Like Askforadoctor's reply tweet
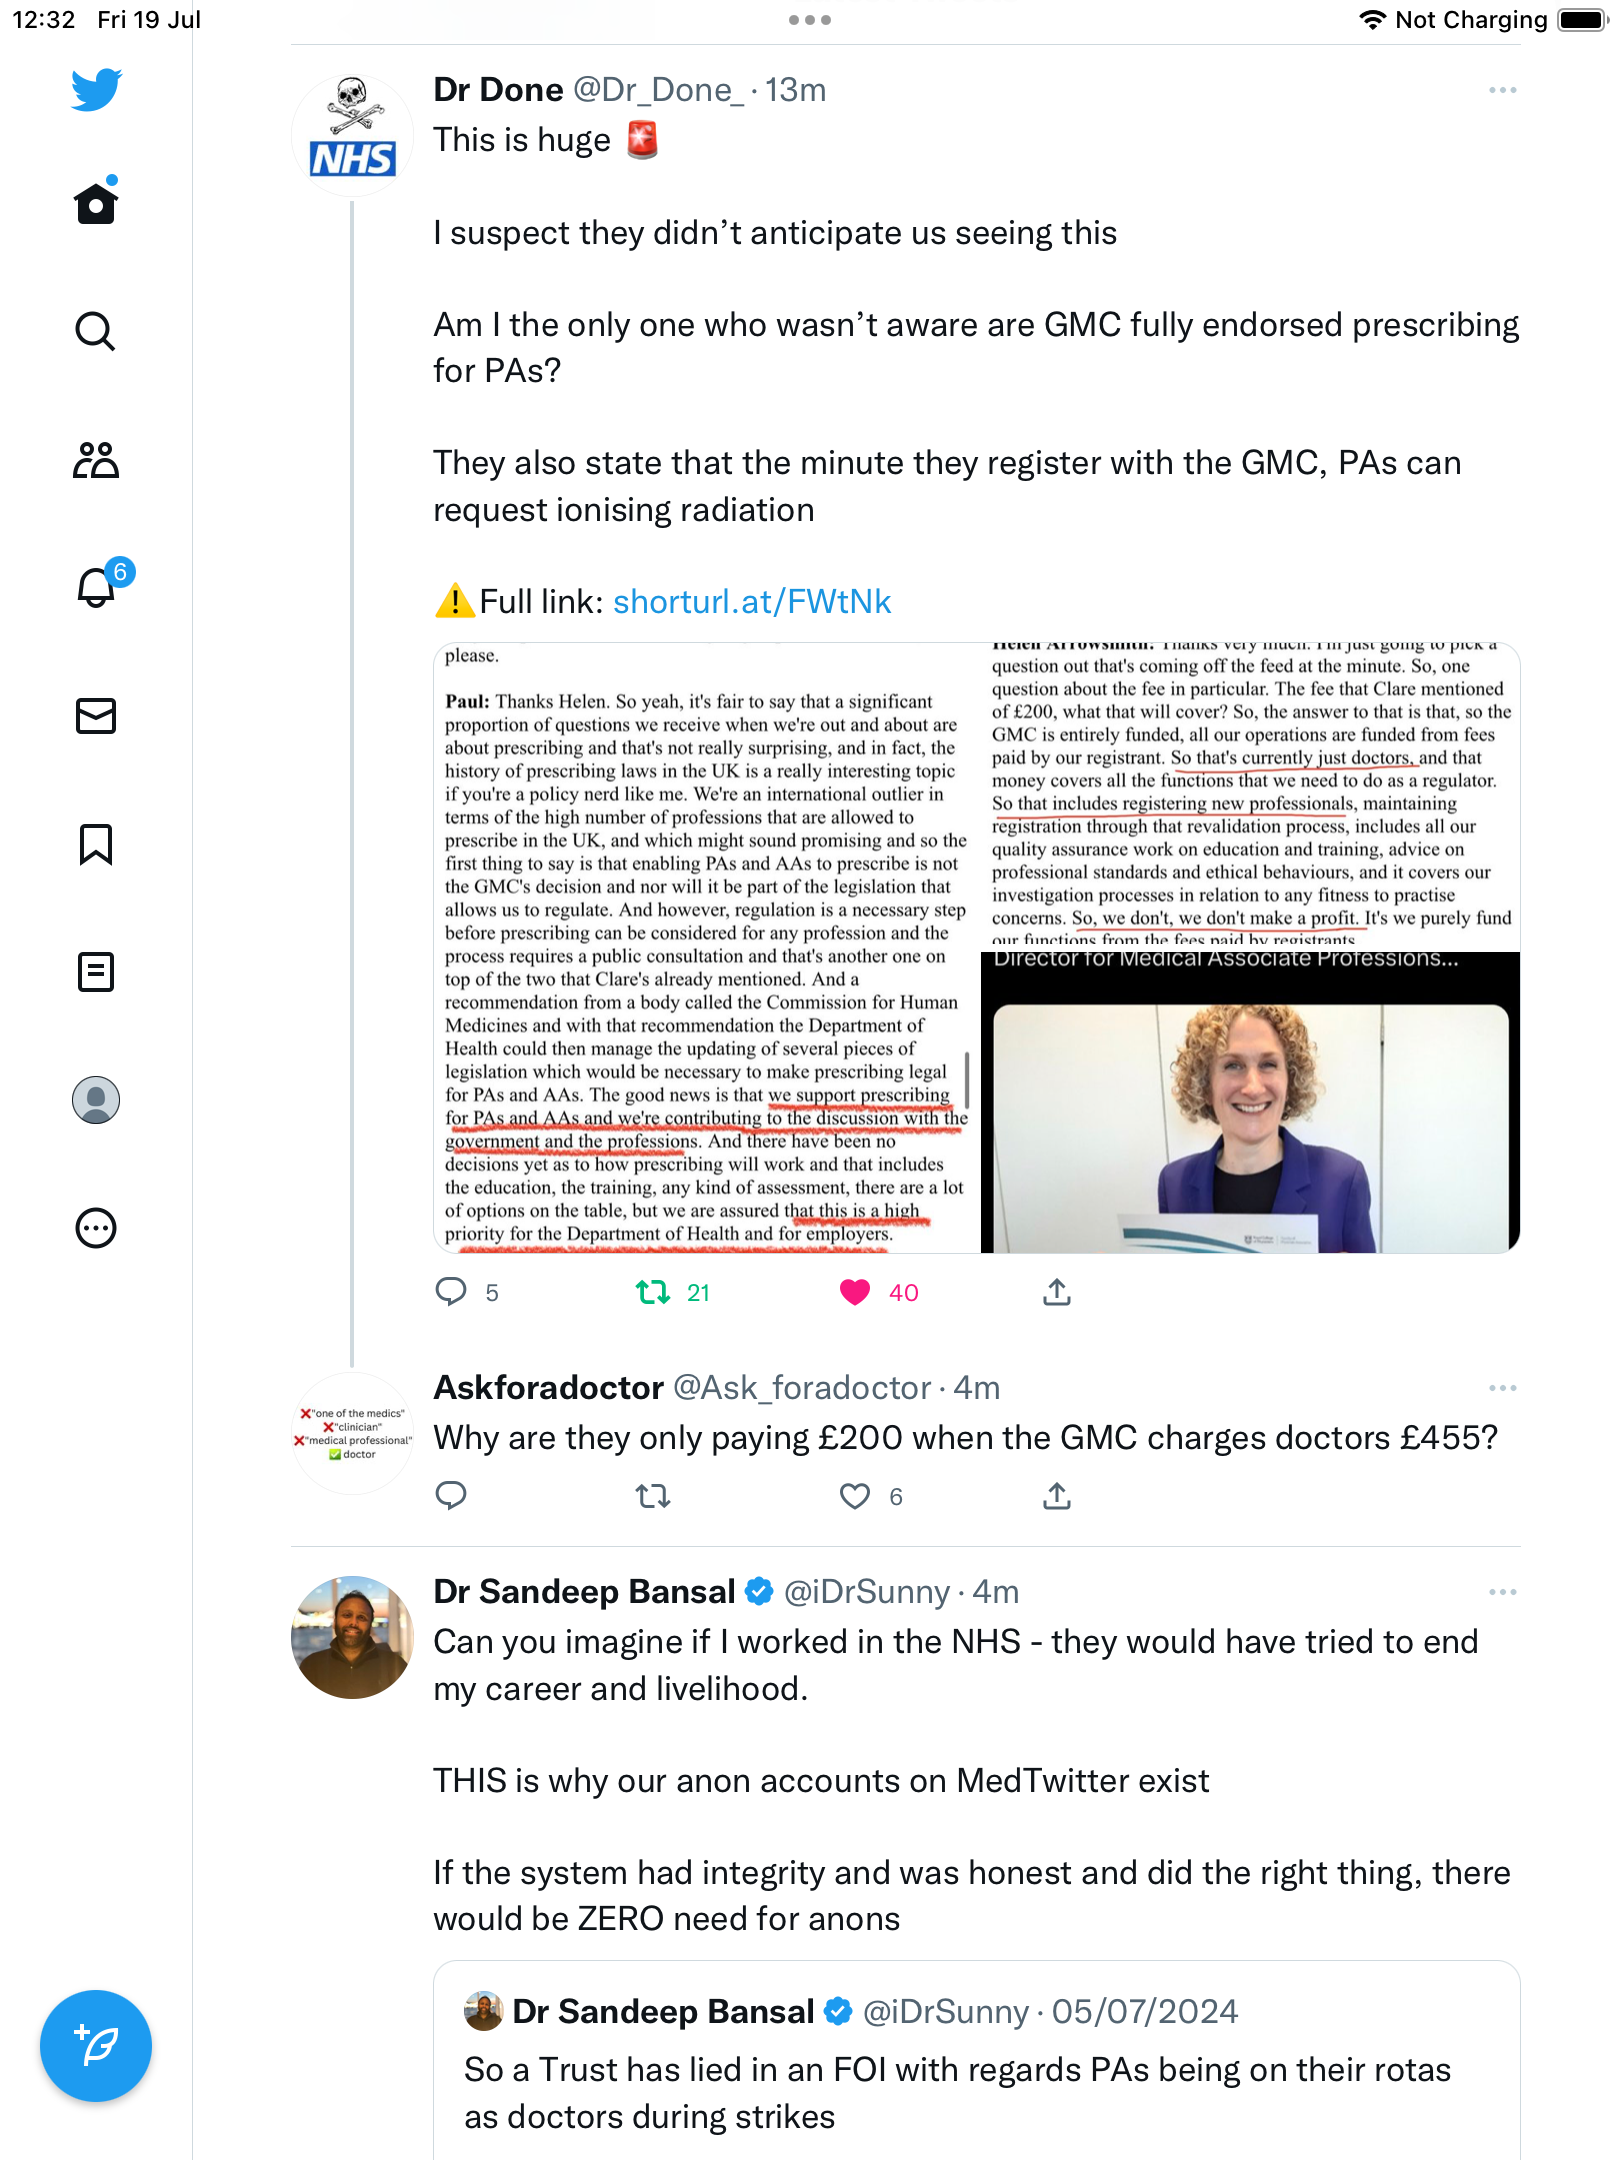1620x2160 pixels. point(855,1496)
